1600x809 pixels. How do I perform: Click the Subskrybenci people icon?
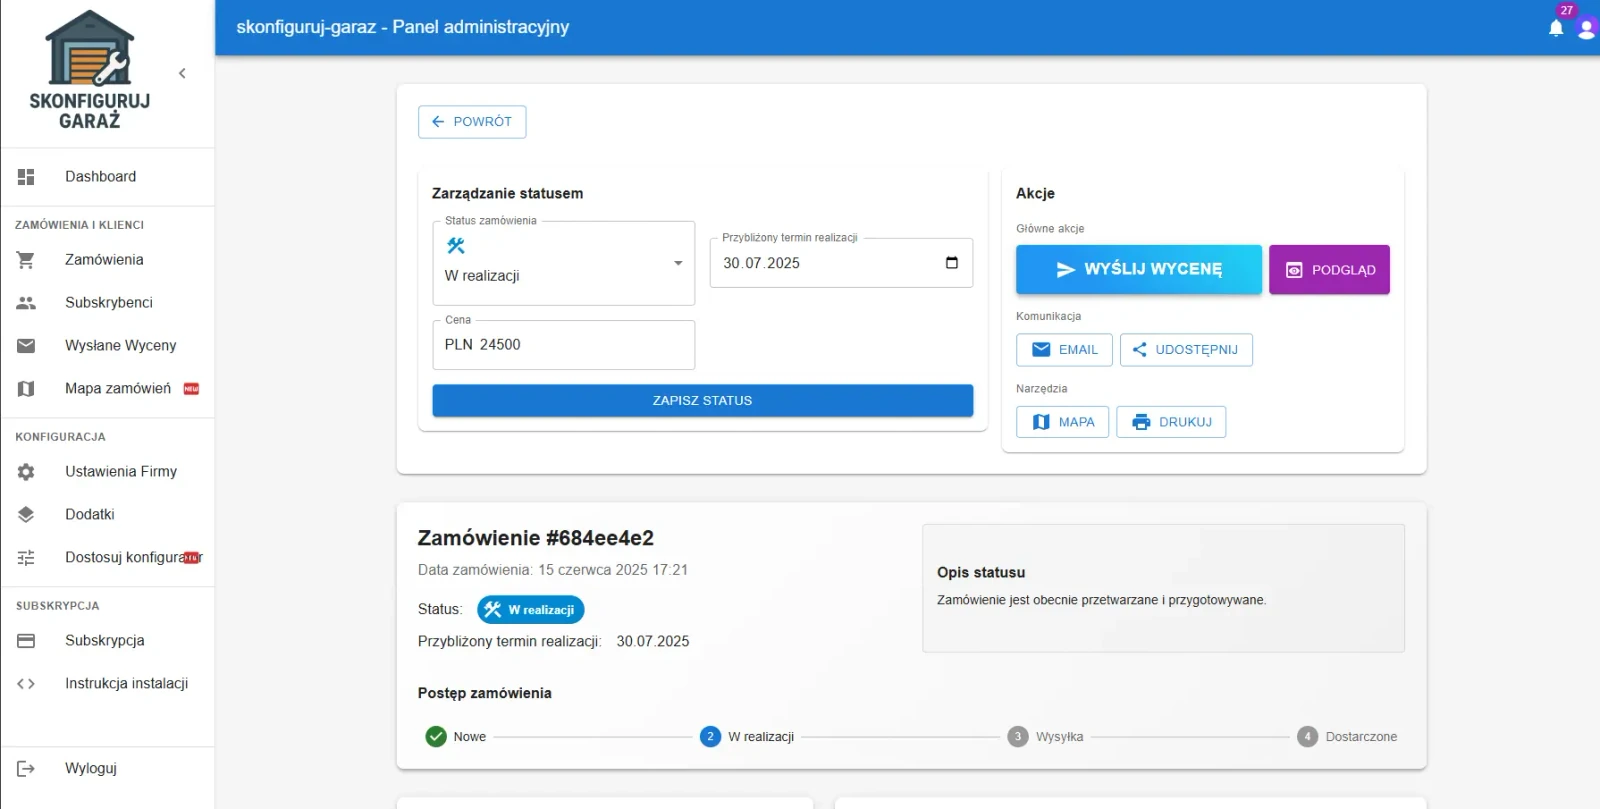point(26,303)
